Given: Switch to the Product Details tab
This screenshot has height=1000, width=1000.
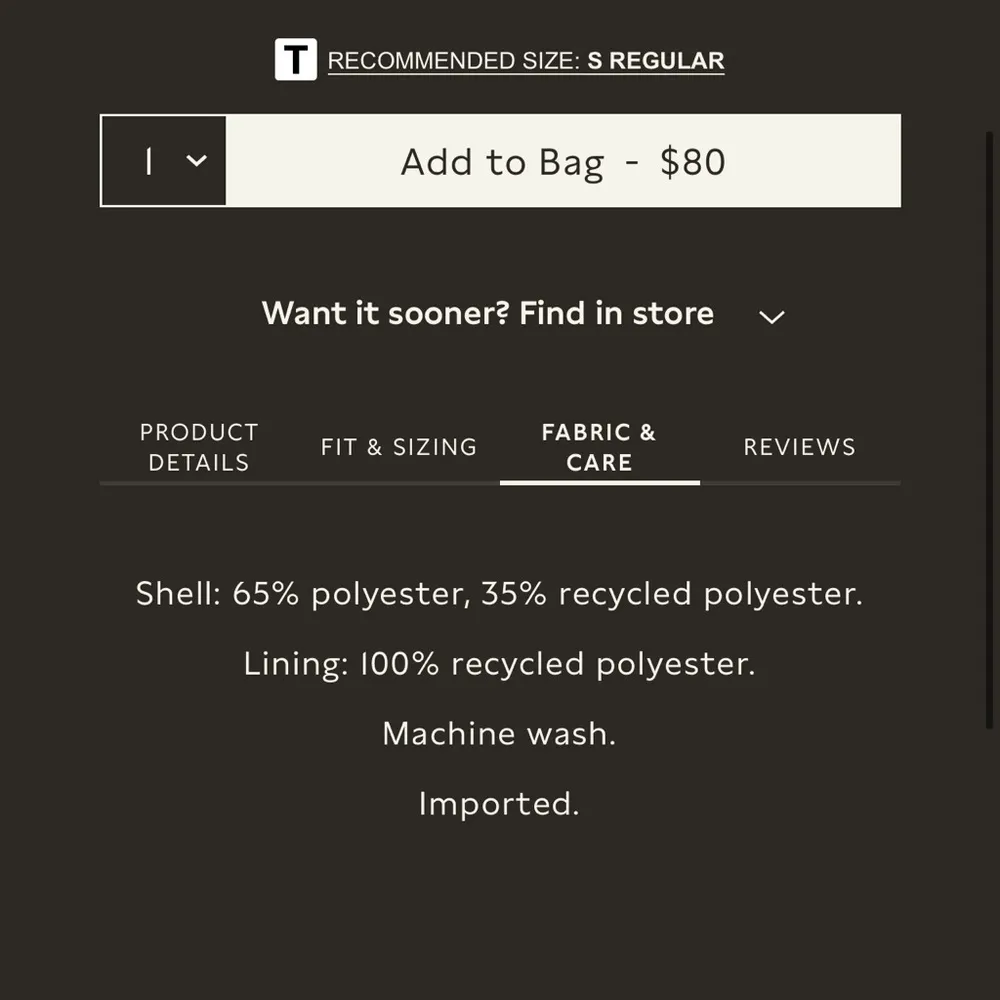Looking at the screenshot, I should click(199, 447).
